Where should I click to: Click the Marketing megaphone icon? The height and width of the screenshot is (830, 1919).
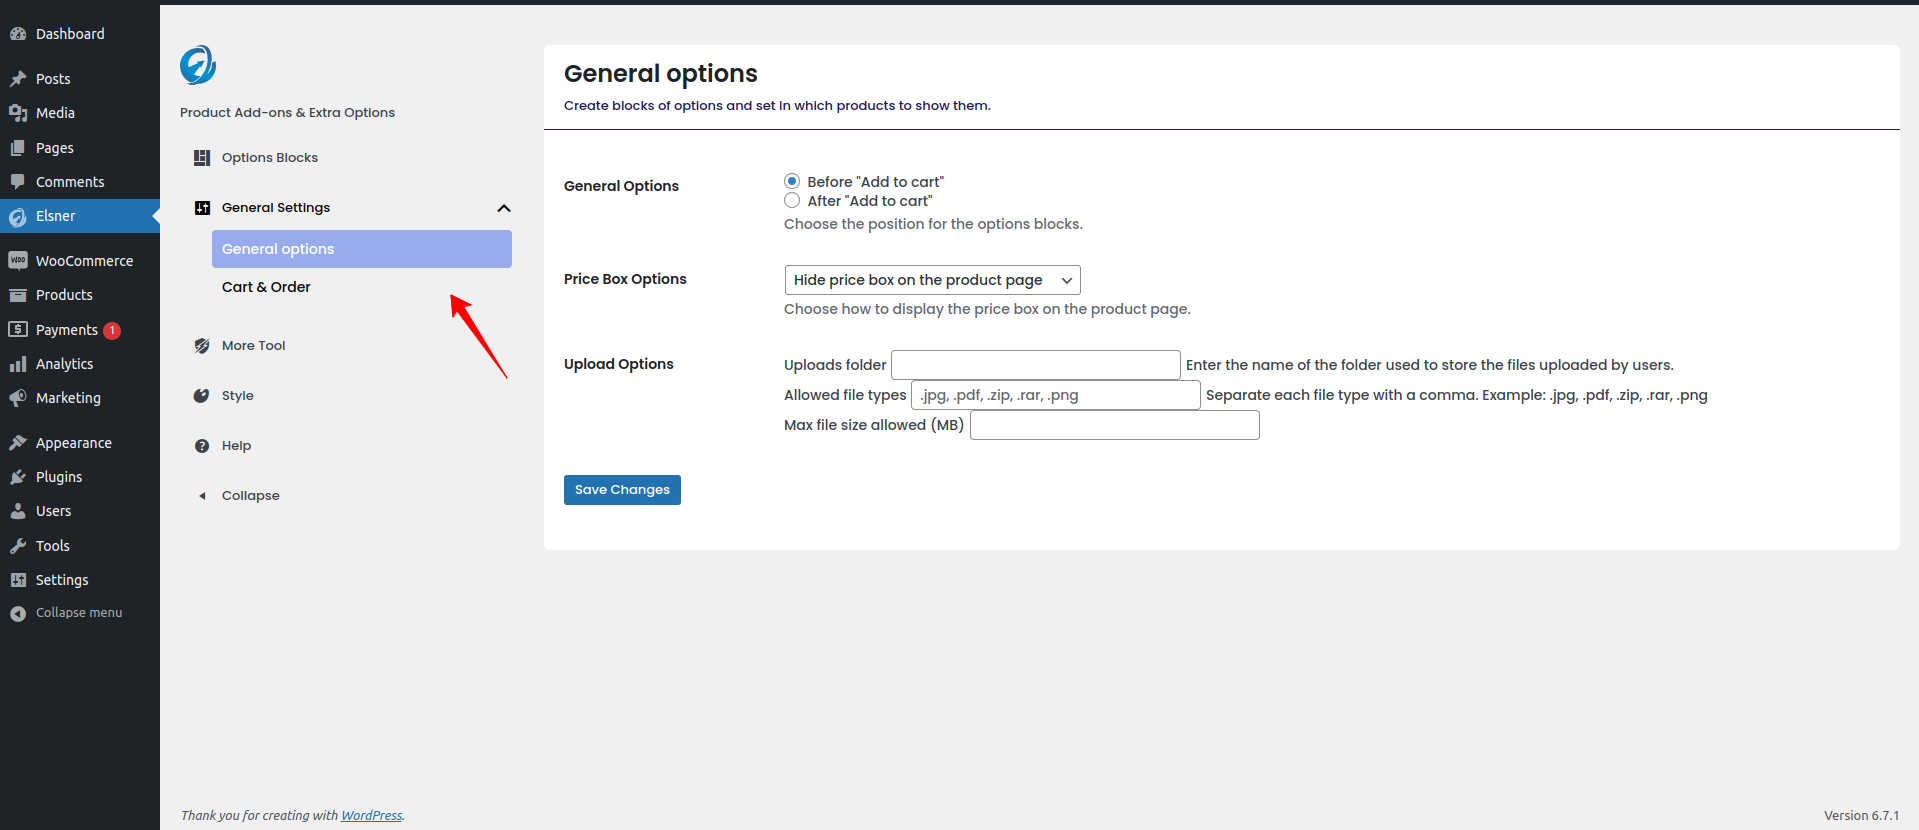18,398
